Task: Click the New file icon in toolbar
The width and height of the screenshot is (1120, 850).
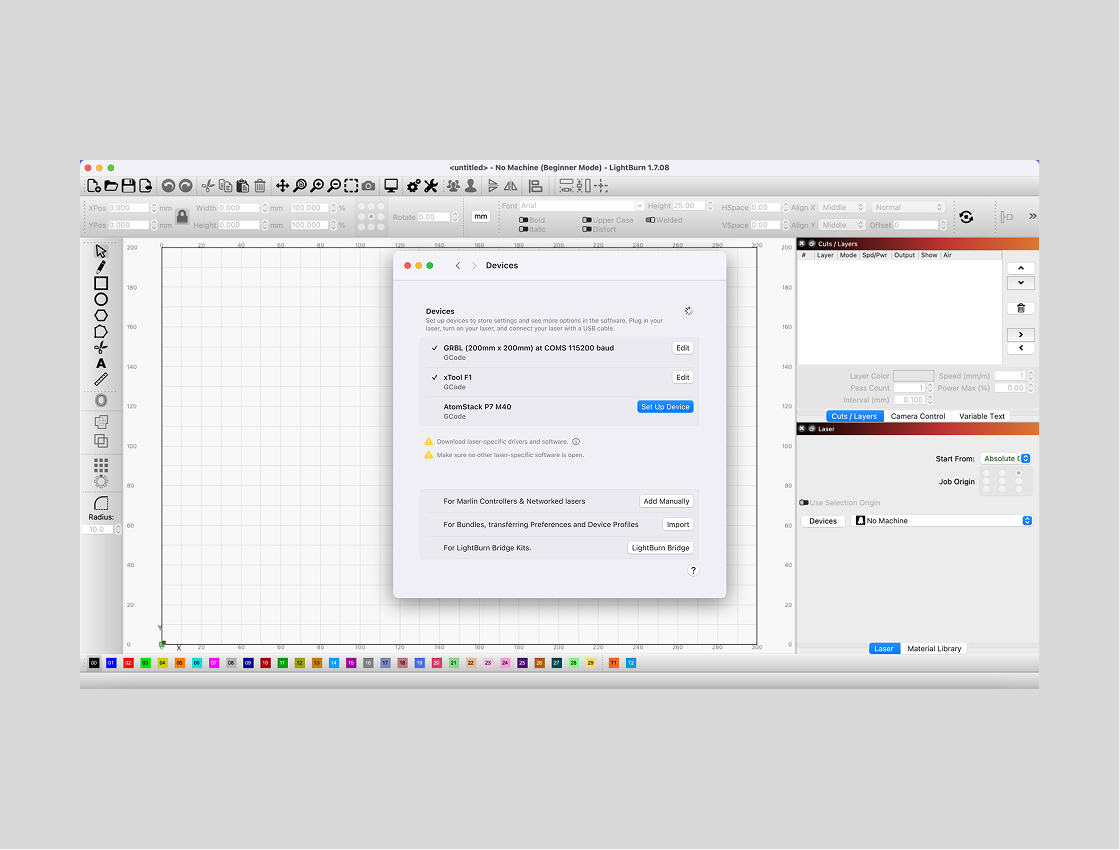Action: pyautogui.click(x=94, y=186)
